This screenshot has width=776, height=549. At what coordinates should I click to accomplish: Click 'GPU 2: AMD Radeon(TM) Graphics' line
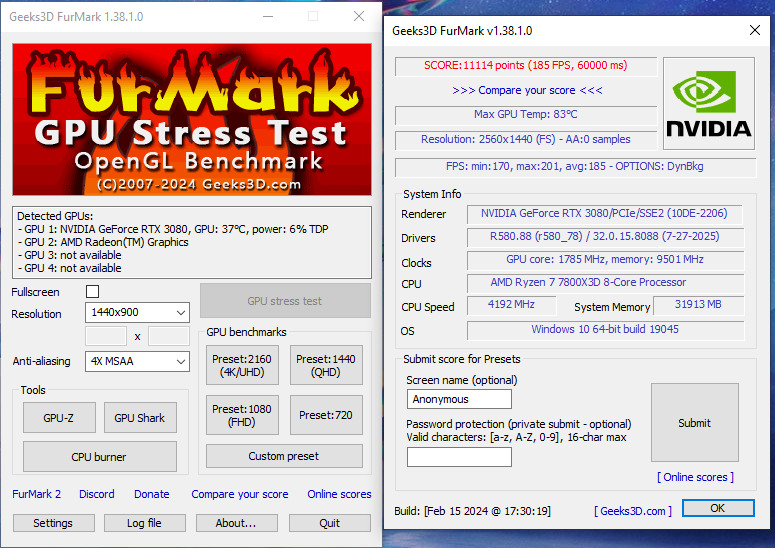click(x=103, y=242)
